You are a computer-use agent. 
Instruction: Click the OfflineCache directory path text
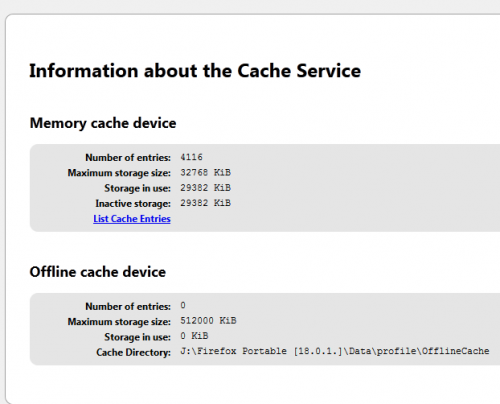(x=335, y=351)
